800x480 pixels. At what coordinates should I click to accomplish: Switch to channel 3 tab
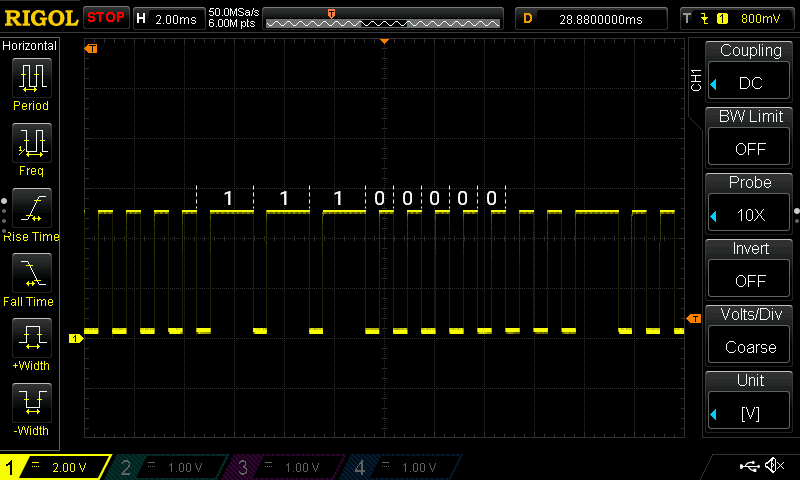point(285,467)
